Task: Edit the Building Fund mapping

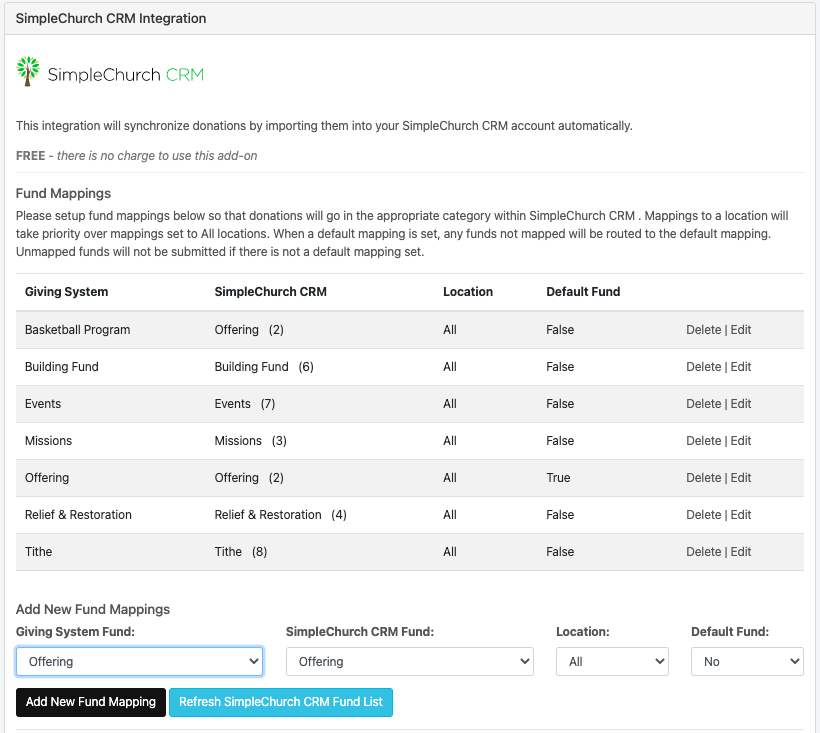Action: [741, 367]
